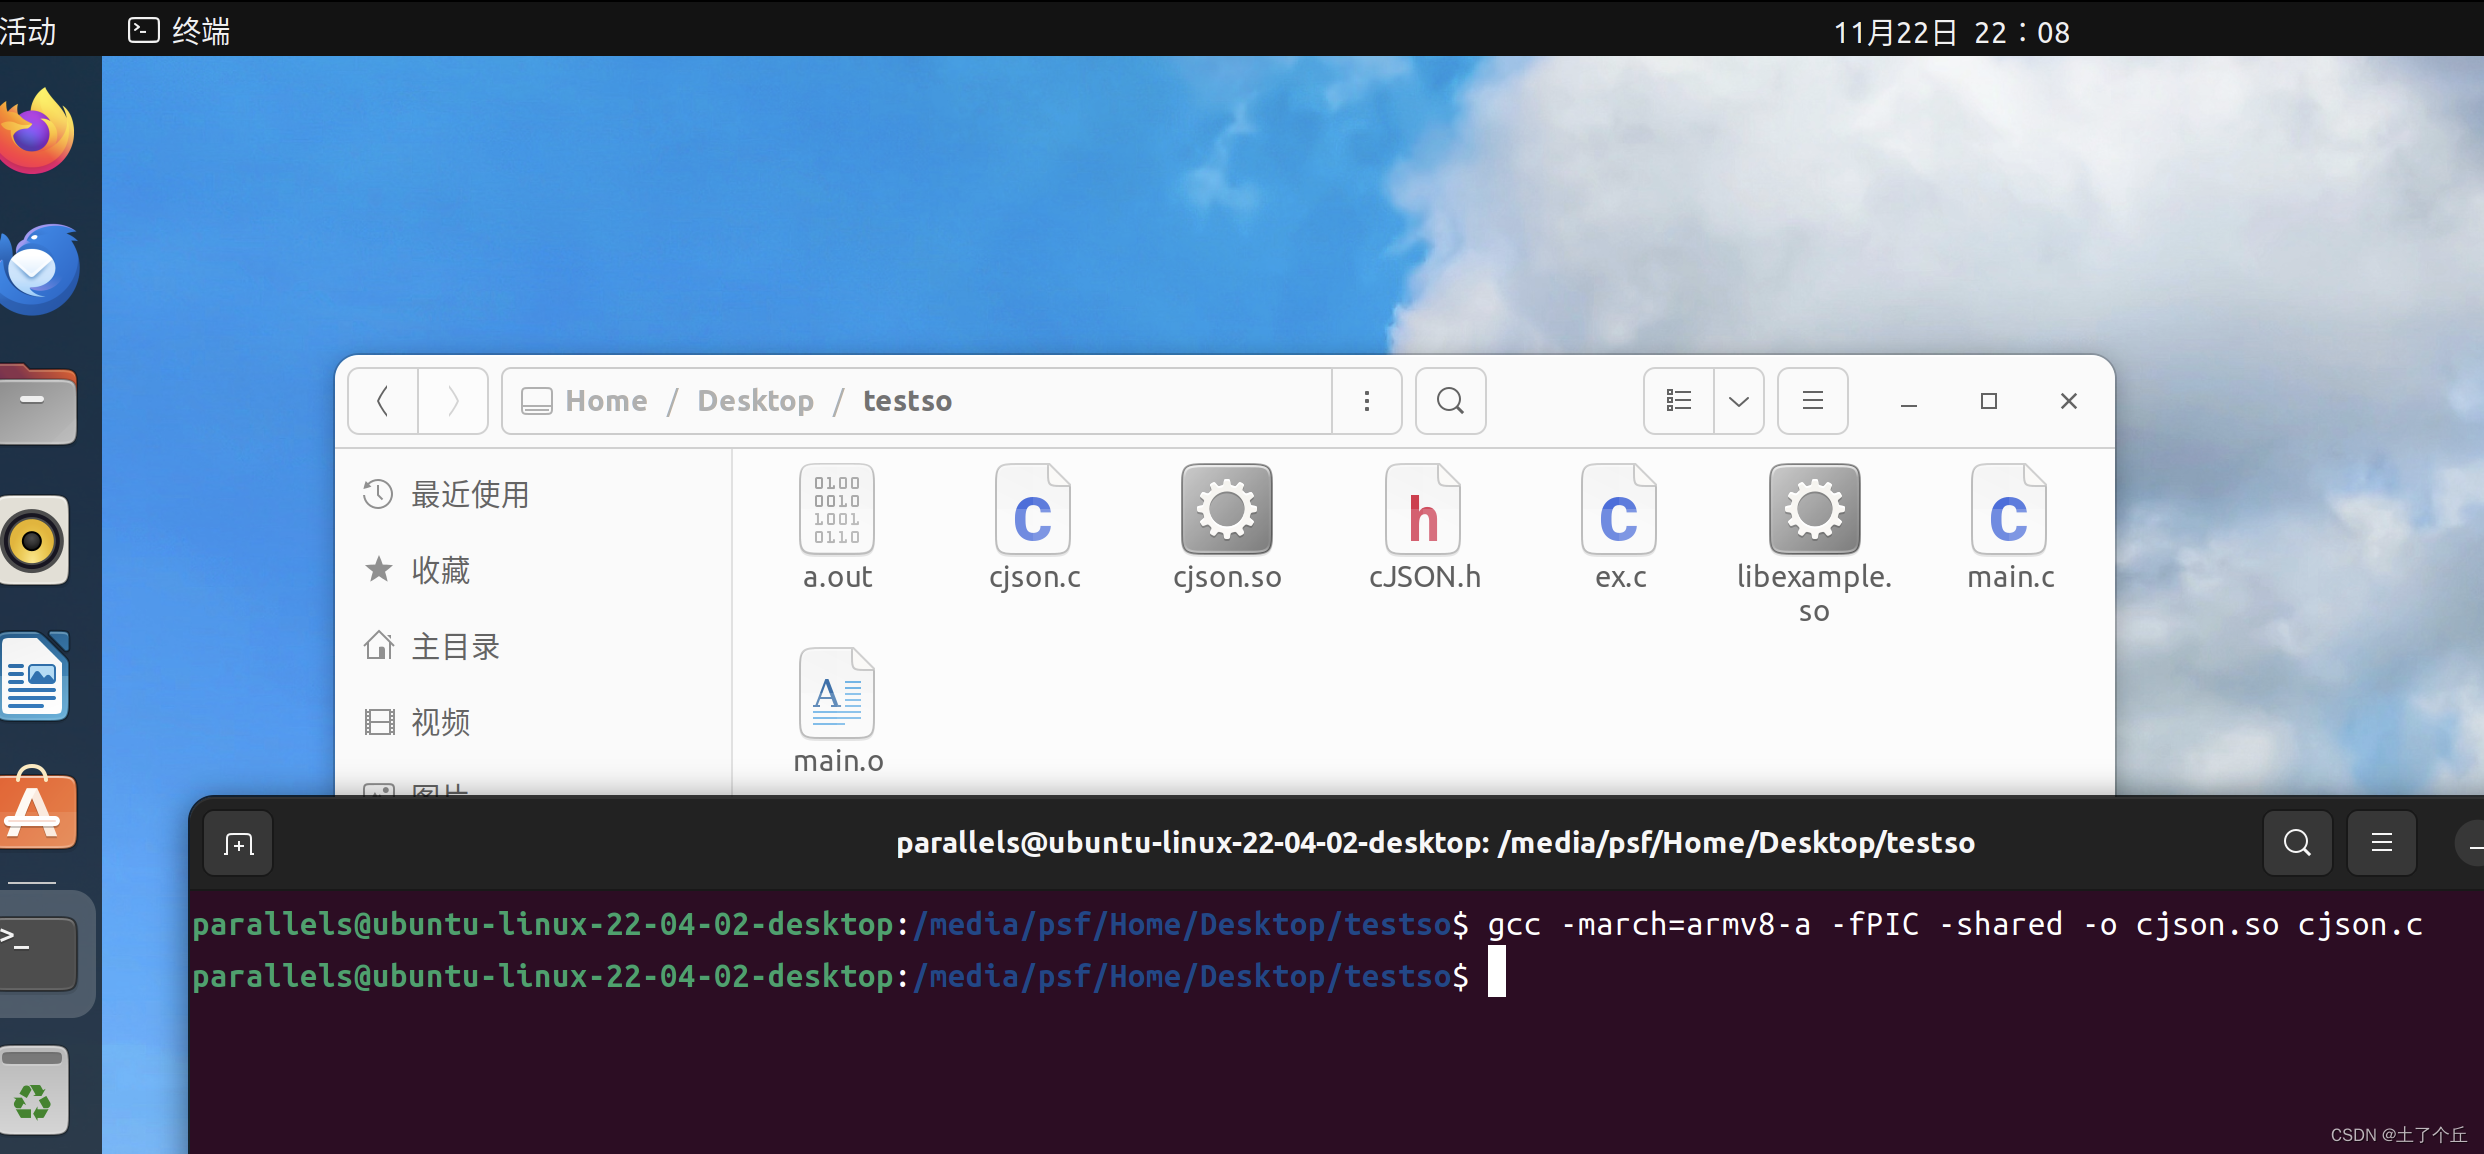Select the ex.c file

click(1620, 527)
